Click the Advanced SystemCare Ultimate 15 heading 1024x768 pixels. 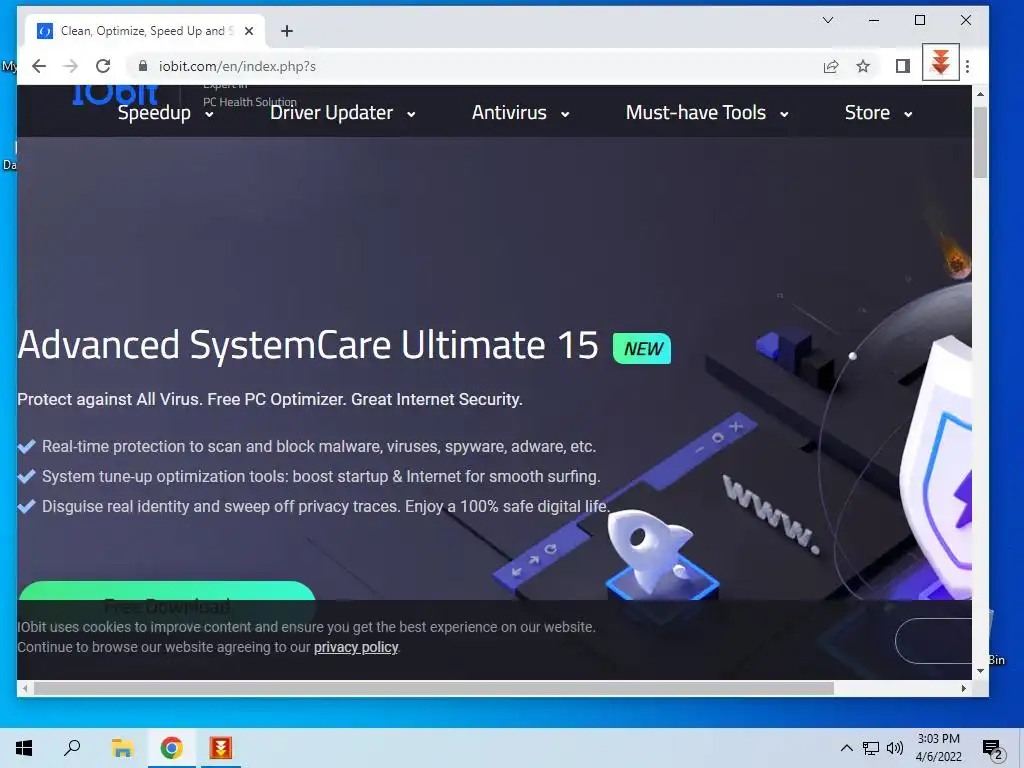[x=308, y=345]
